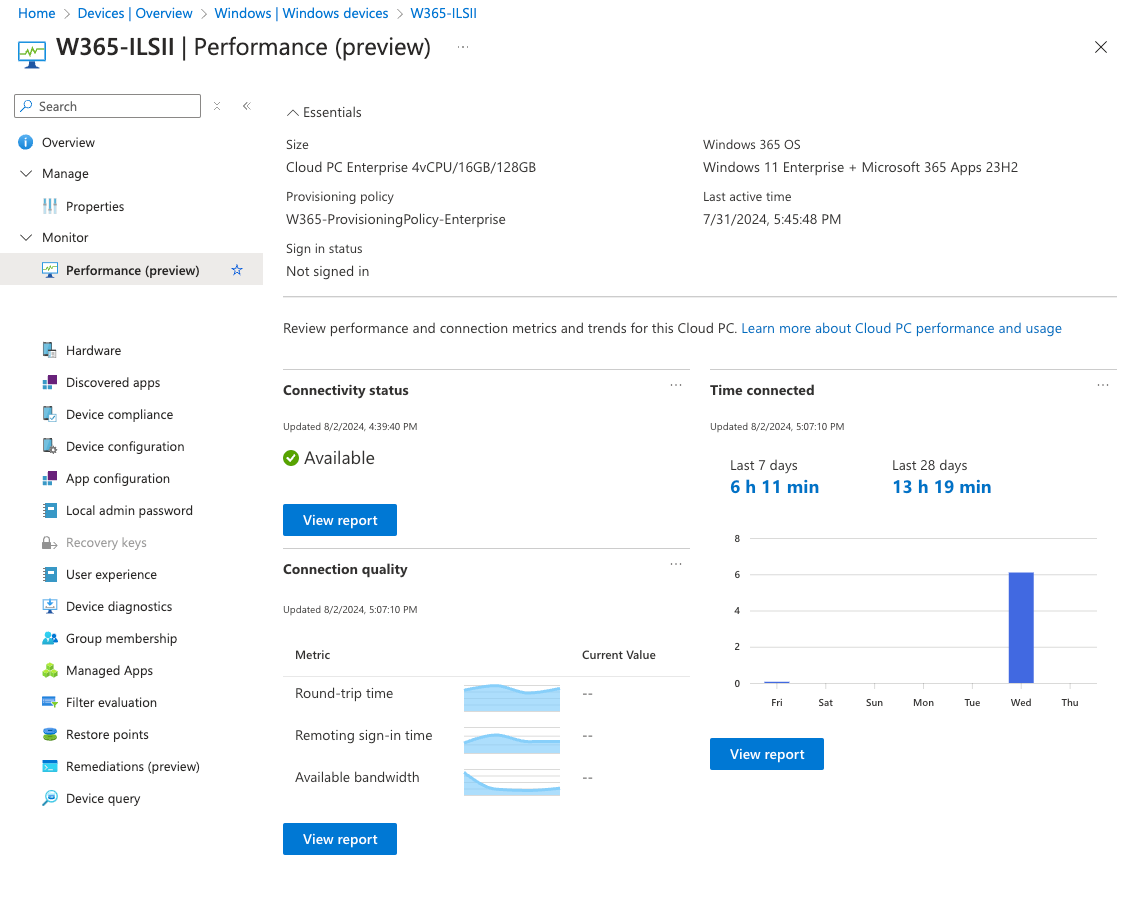Go to Windows | Windows devices breadcrumb
This screenshot has height=899, width=1132.
[x=301, y=14]
